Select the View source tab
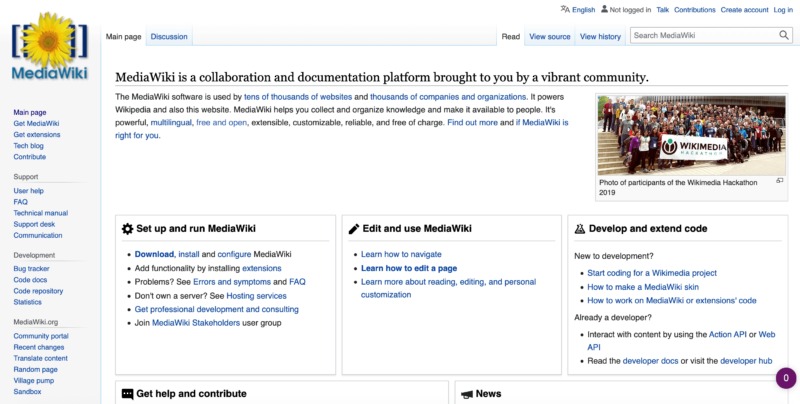 [x=550, y=36]
